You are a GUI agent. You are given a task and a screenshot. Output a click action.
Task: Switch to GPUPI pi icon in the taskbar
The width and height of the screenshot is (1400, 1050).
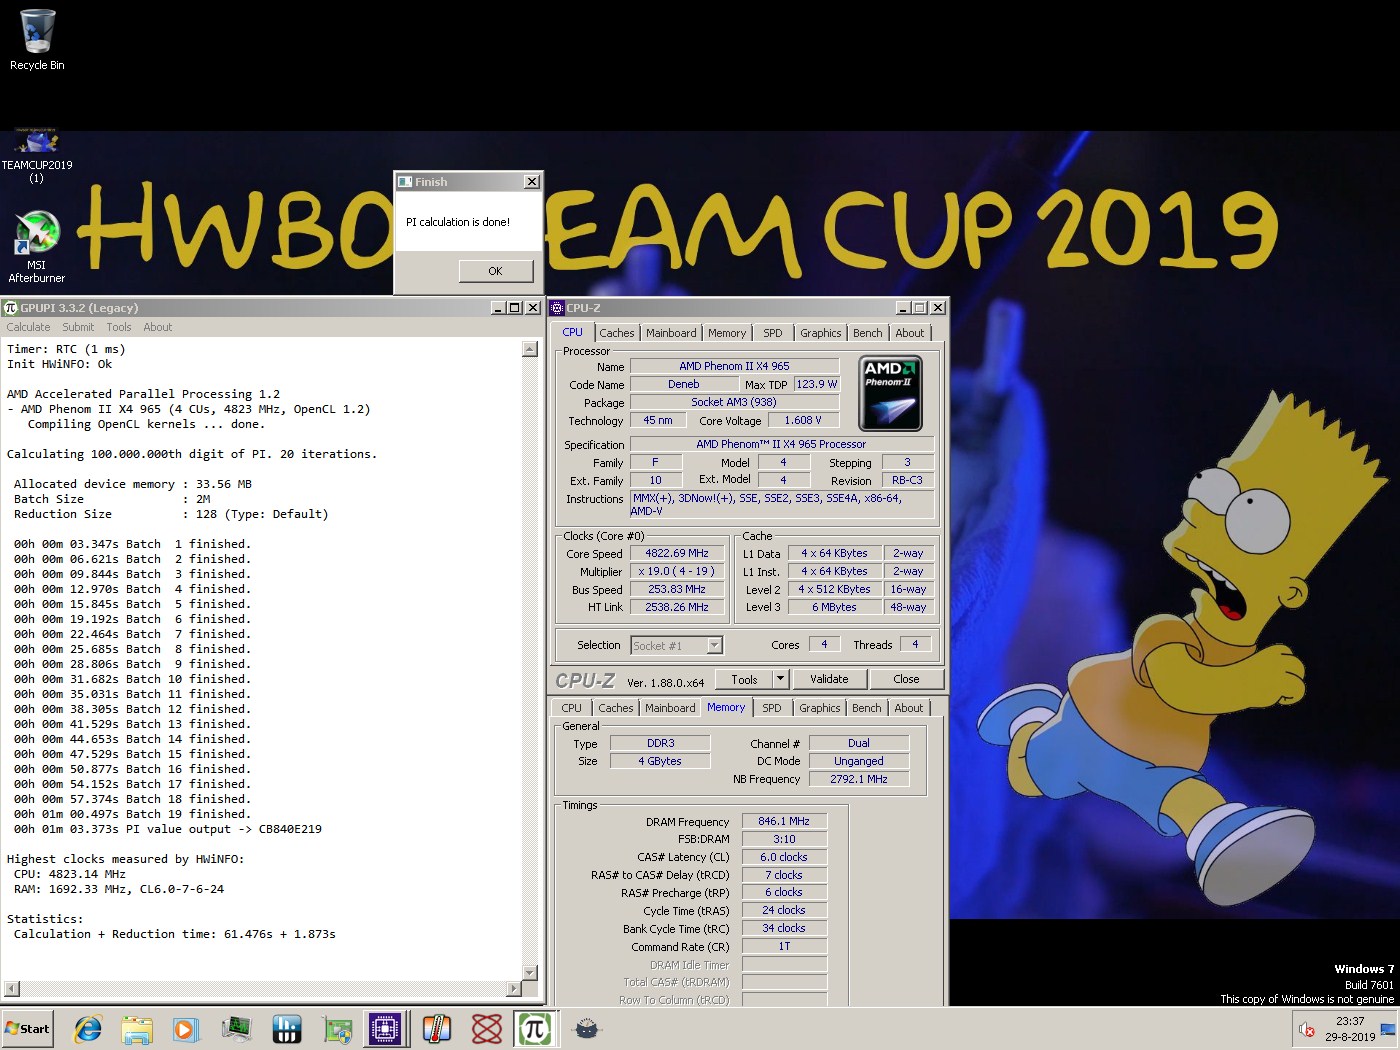coord(535,1029)
